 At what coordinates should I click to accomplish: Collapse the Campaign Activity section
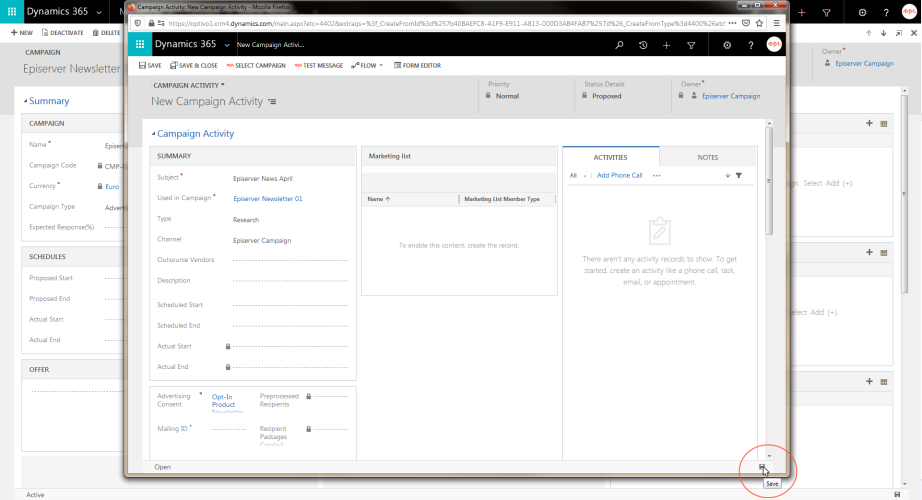point(153,134)
